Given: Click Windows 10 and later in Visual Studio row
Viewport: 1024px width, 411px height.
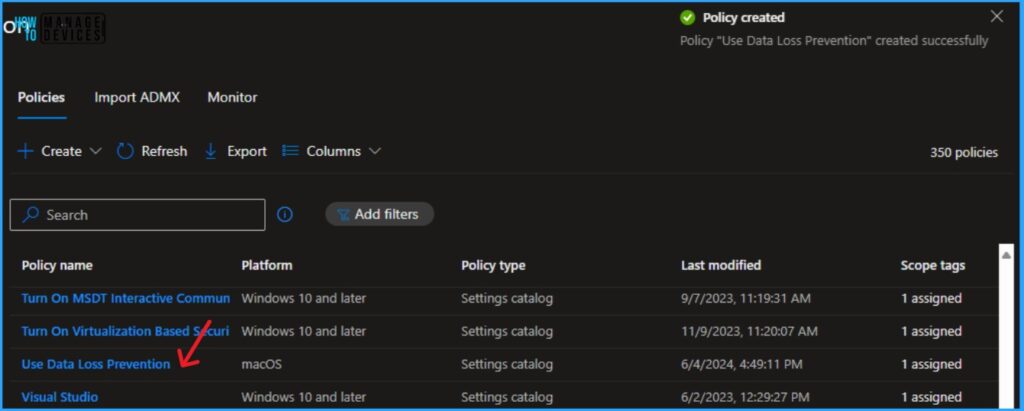Looking at the screenshot, I should point(303,397).
